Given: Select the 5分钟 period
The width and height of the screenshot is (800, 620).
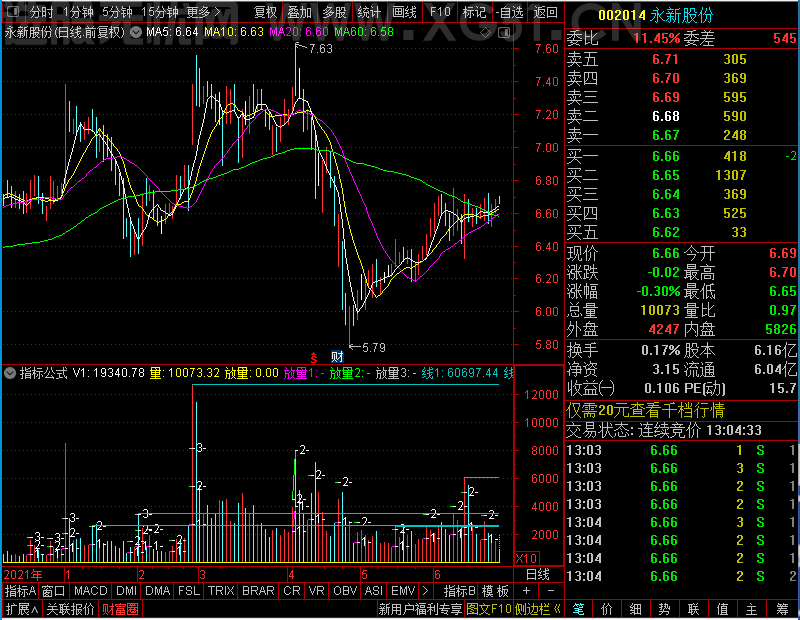Looking at the screenshot, I should pyautogui.click(x=117, y=12).
